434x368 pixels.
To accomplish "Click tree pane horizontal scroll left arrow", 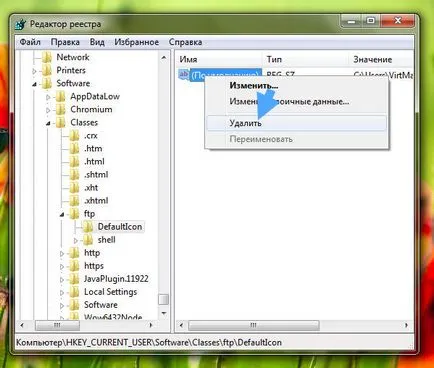I will [x=22, y=325].
